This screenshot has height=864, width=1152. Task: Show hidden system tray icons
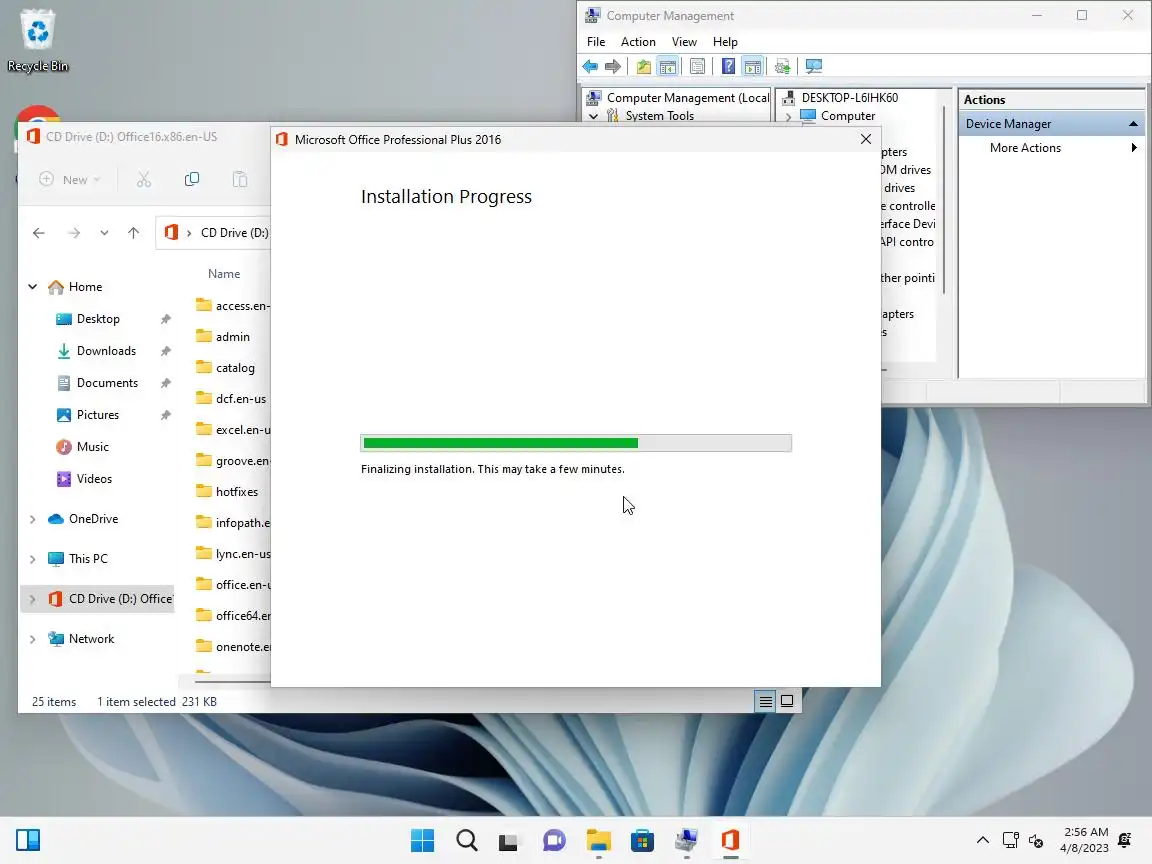click(x=982, y=840)
